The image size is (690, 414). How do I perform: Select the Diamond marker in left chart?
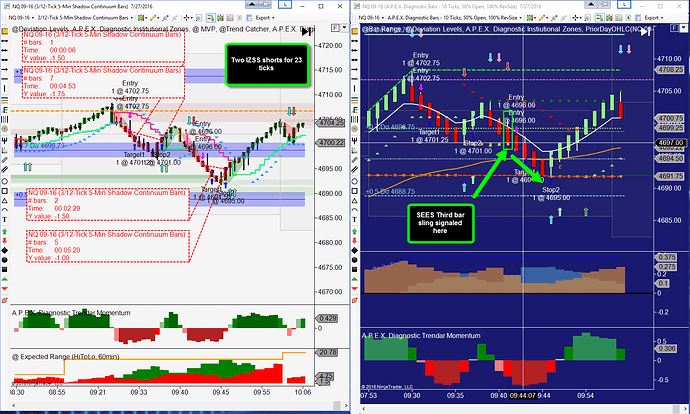click(x=5, y=252)
